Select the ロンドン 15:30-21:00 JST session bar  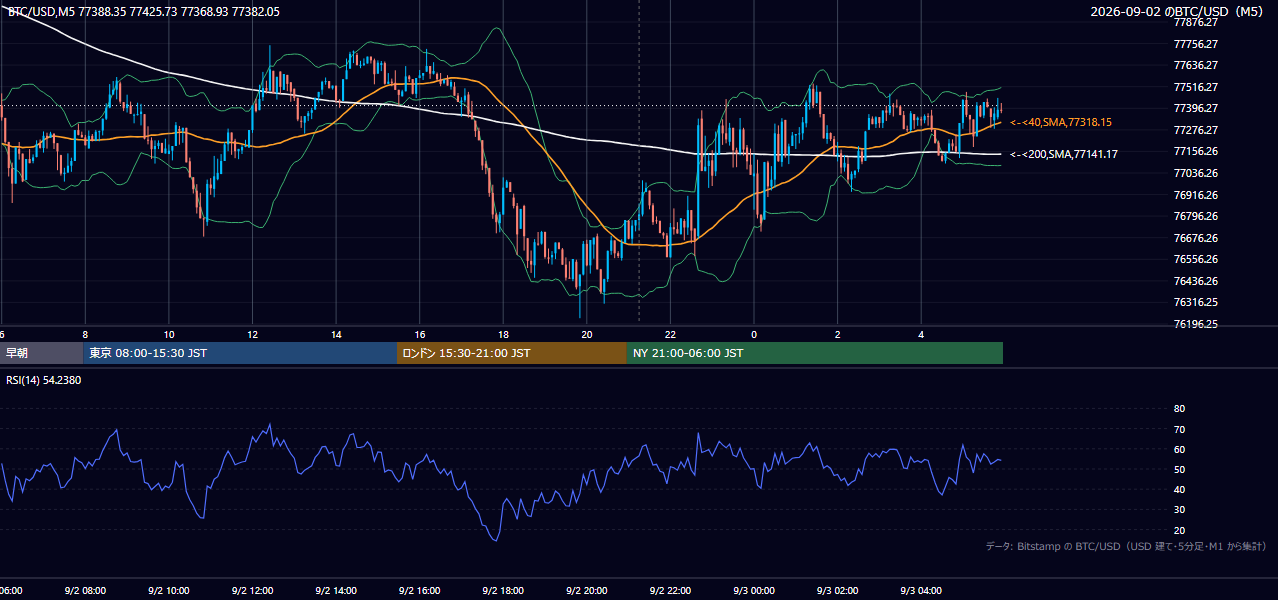tap(512, 353)
